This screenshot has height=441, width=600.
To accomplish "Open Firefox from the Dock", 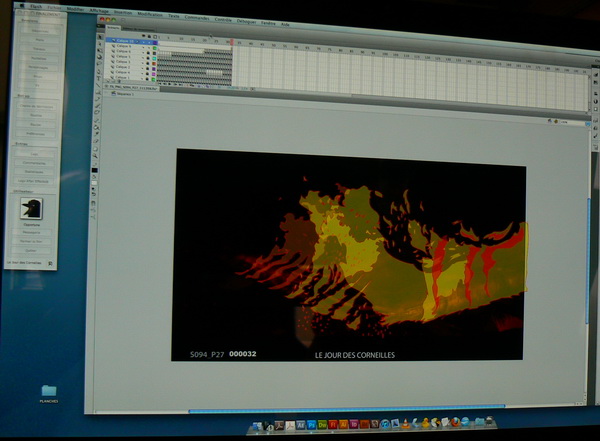I will click(456, 422).
